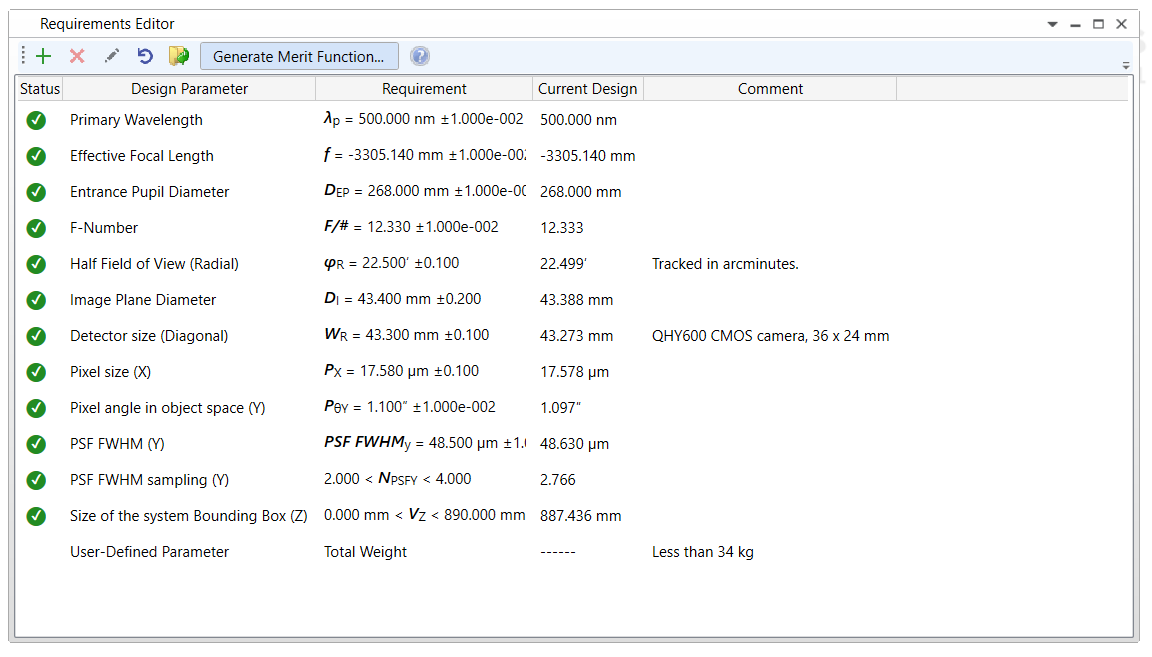Delete requirement using the red X icon
The image size is (1152, 657).
(x=77, y=56)
